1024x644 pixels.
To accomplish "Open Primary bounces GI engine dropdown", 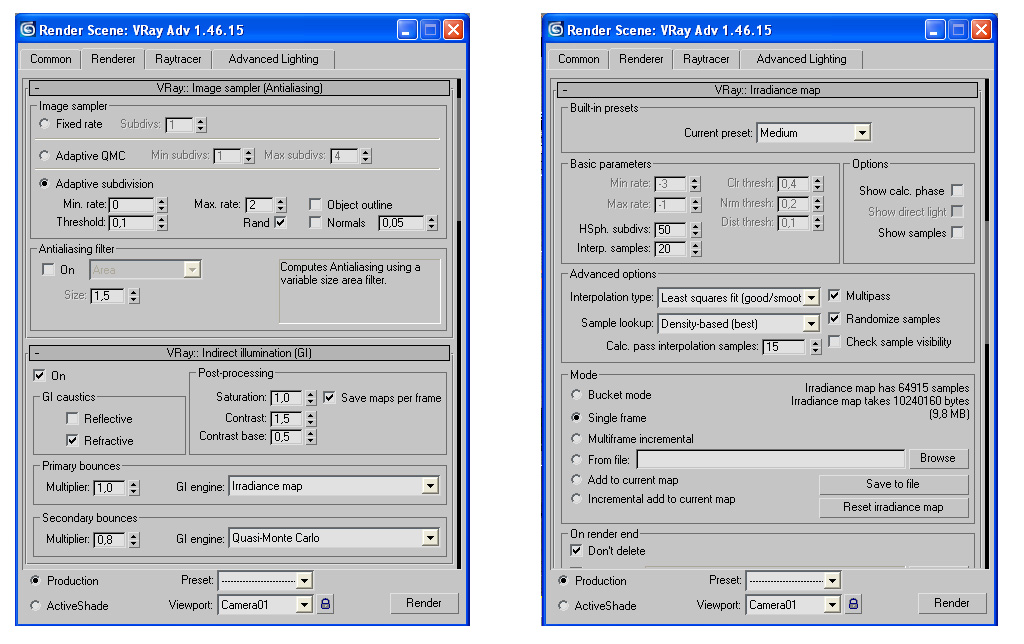I will point(429,485).
